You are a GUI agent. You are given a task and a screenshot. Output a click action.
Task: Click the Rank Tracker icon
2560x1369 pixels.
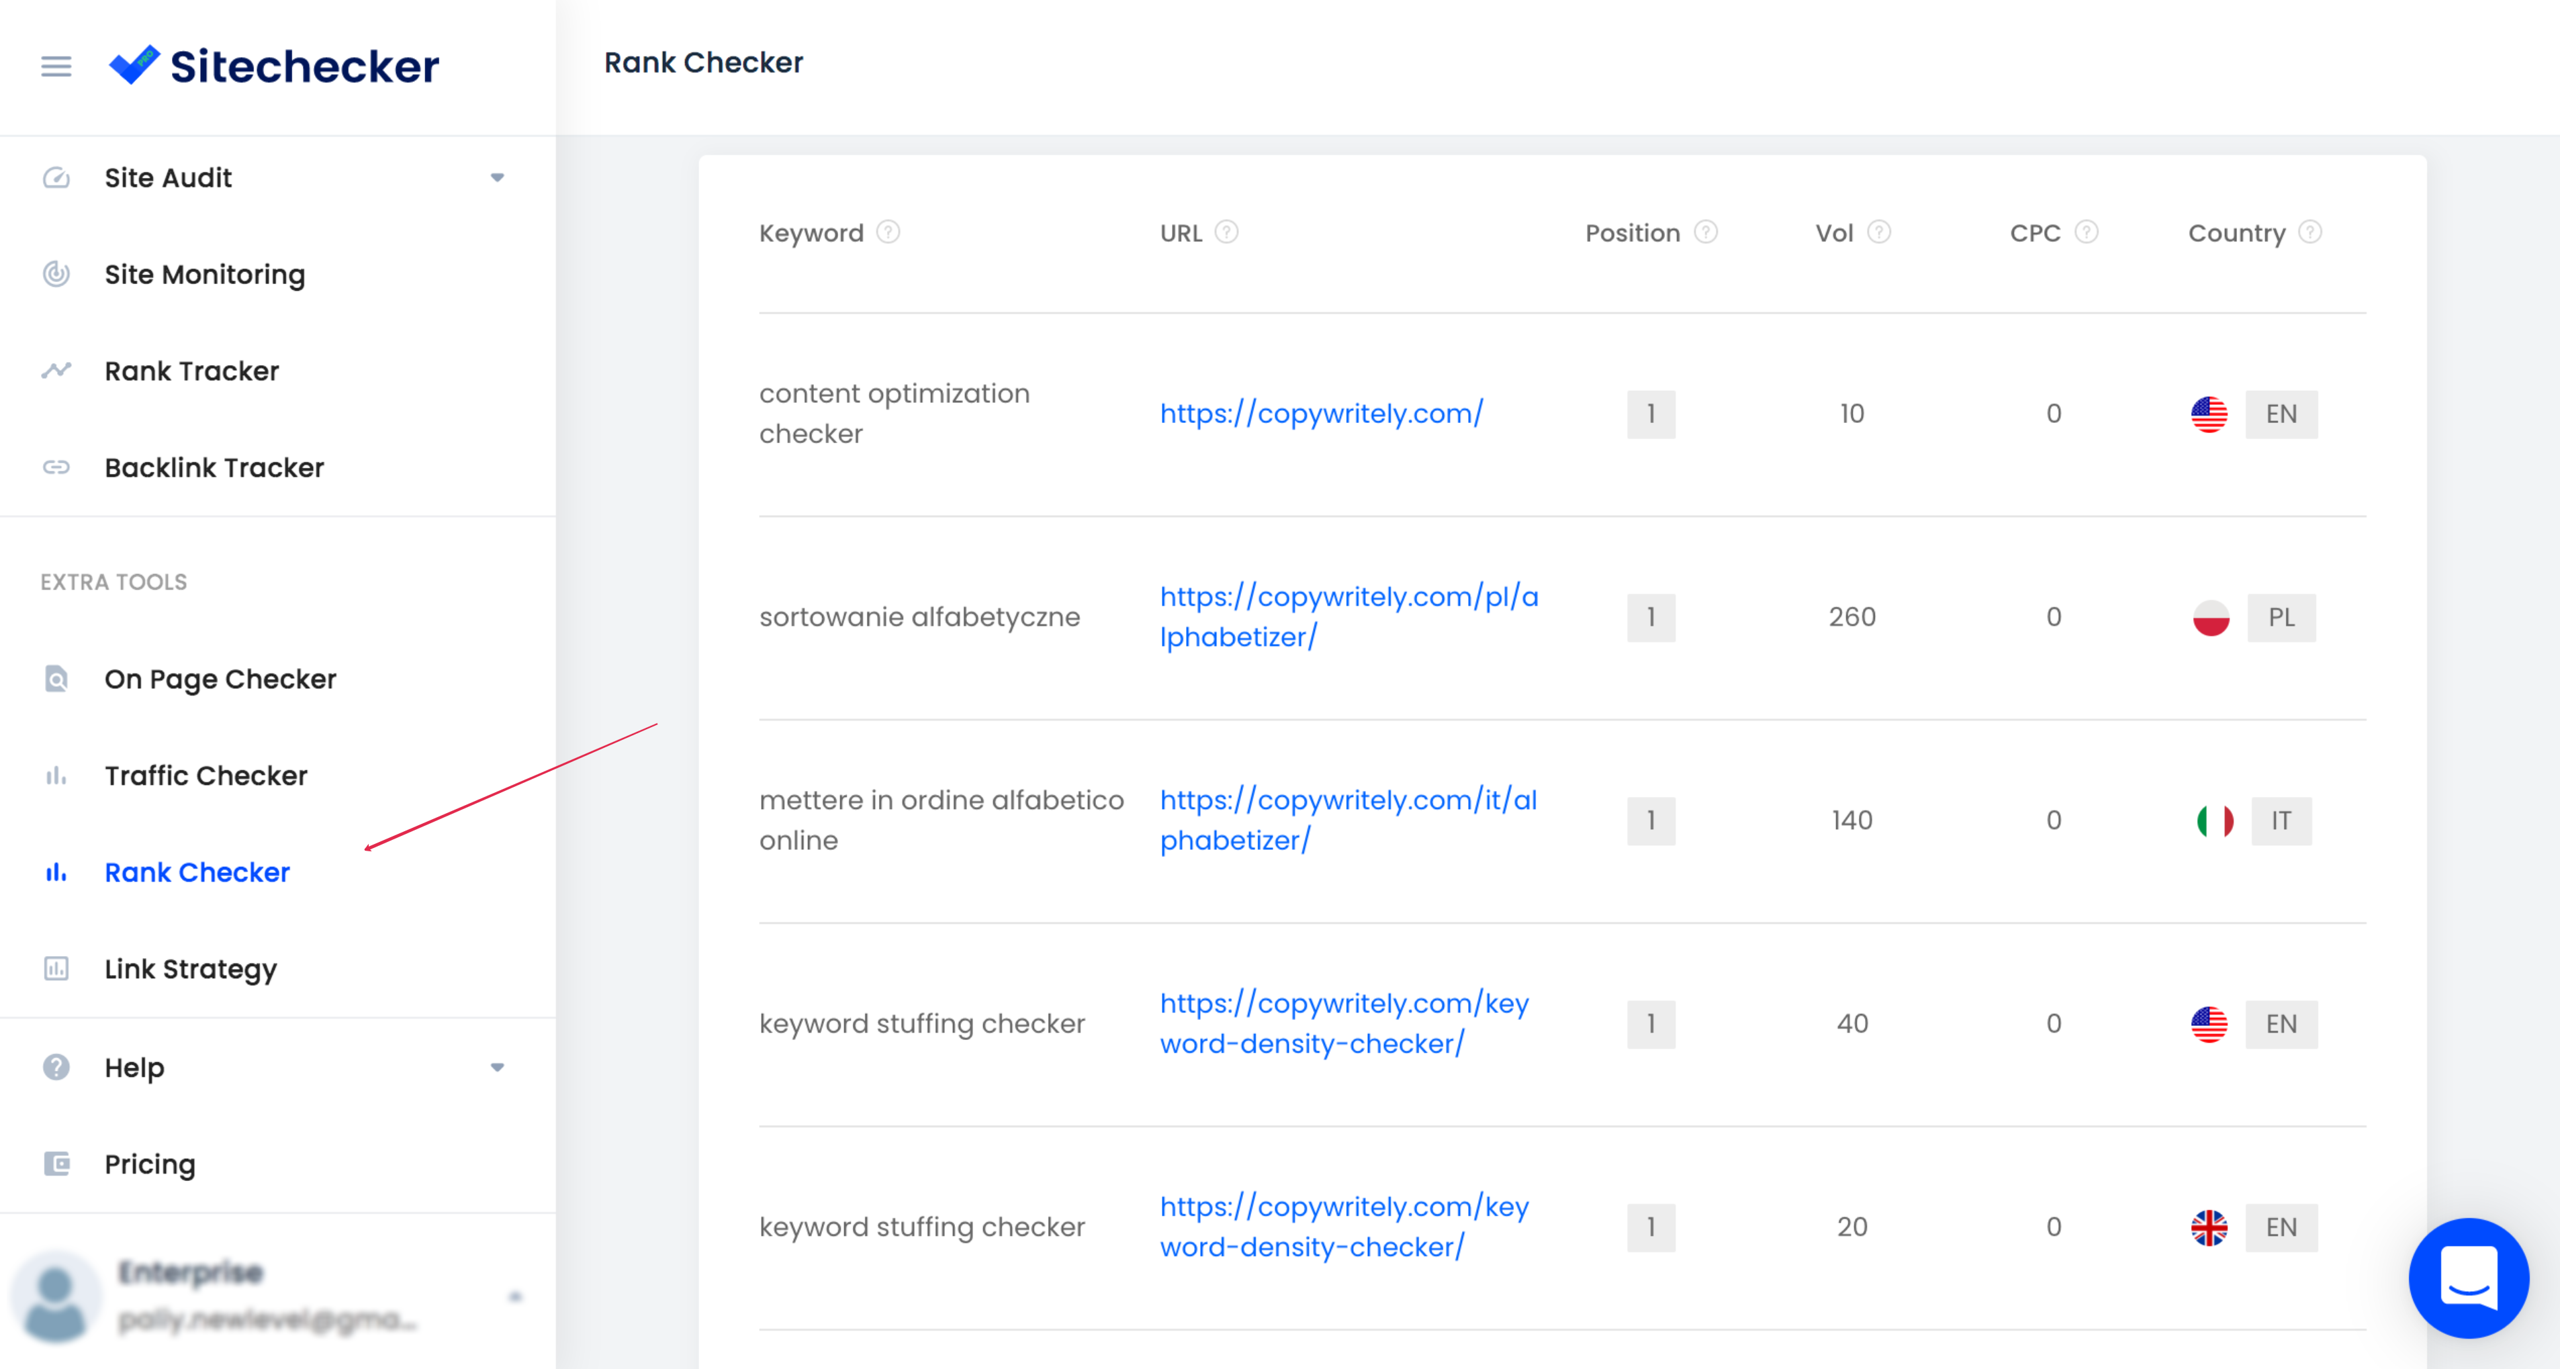(x=56, y=371)
